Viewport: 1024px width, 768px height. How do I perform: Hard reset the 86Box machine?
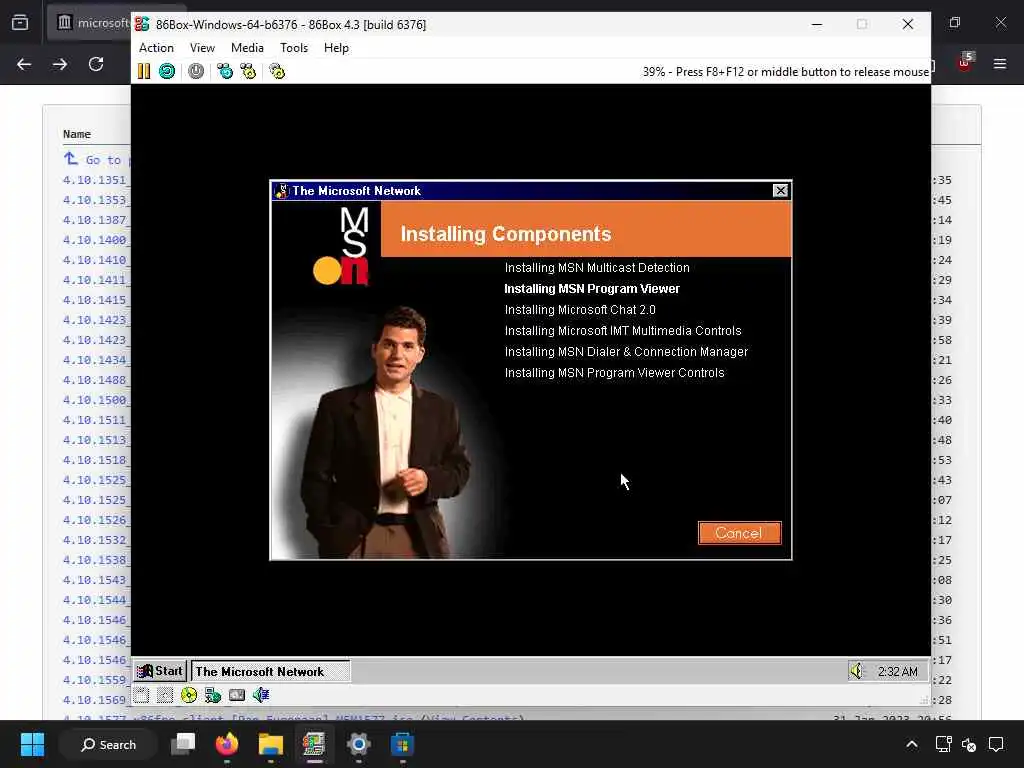click(167, 71)
